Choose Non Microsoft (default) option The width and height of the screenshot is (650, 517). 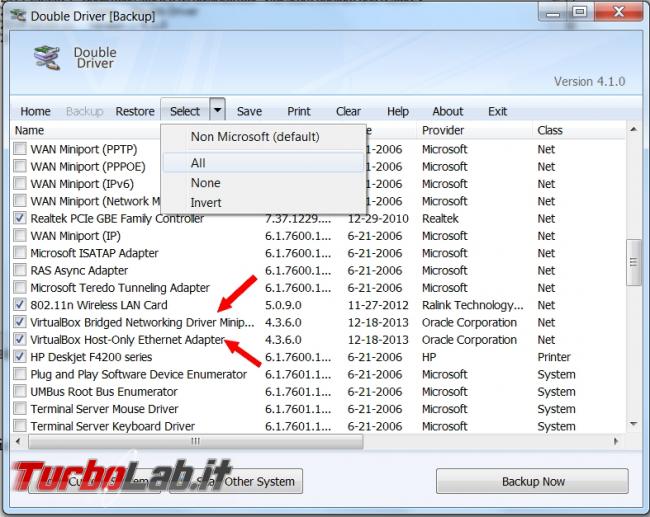[255, 137]
